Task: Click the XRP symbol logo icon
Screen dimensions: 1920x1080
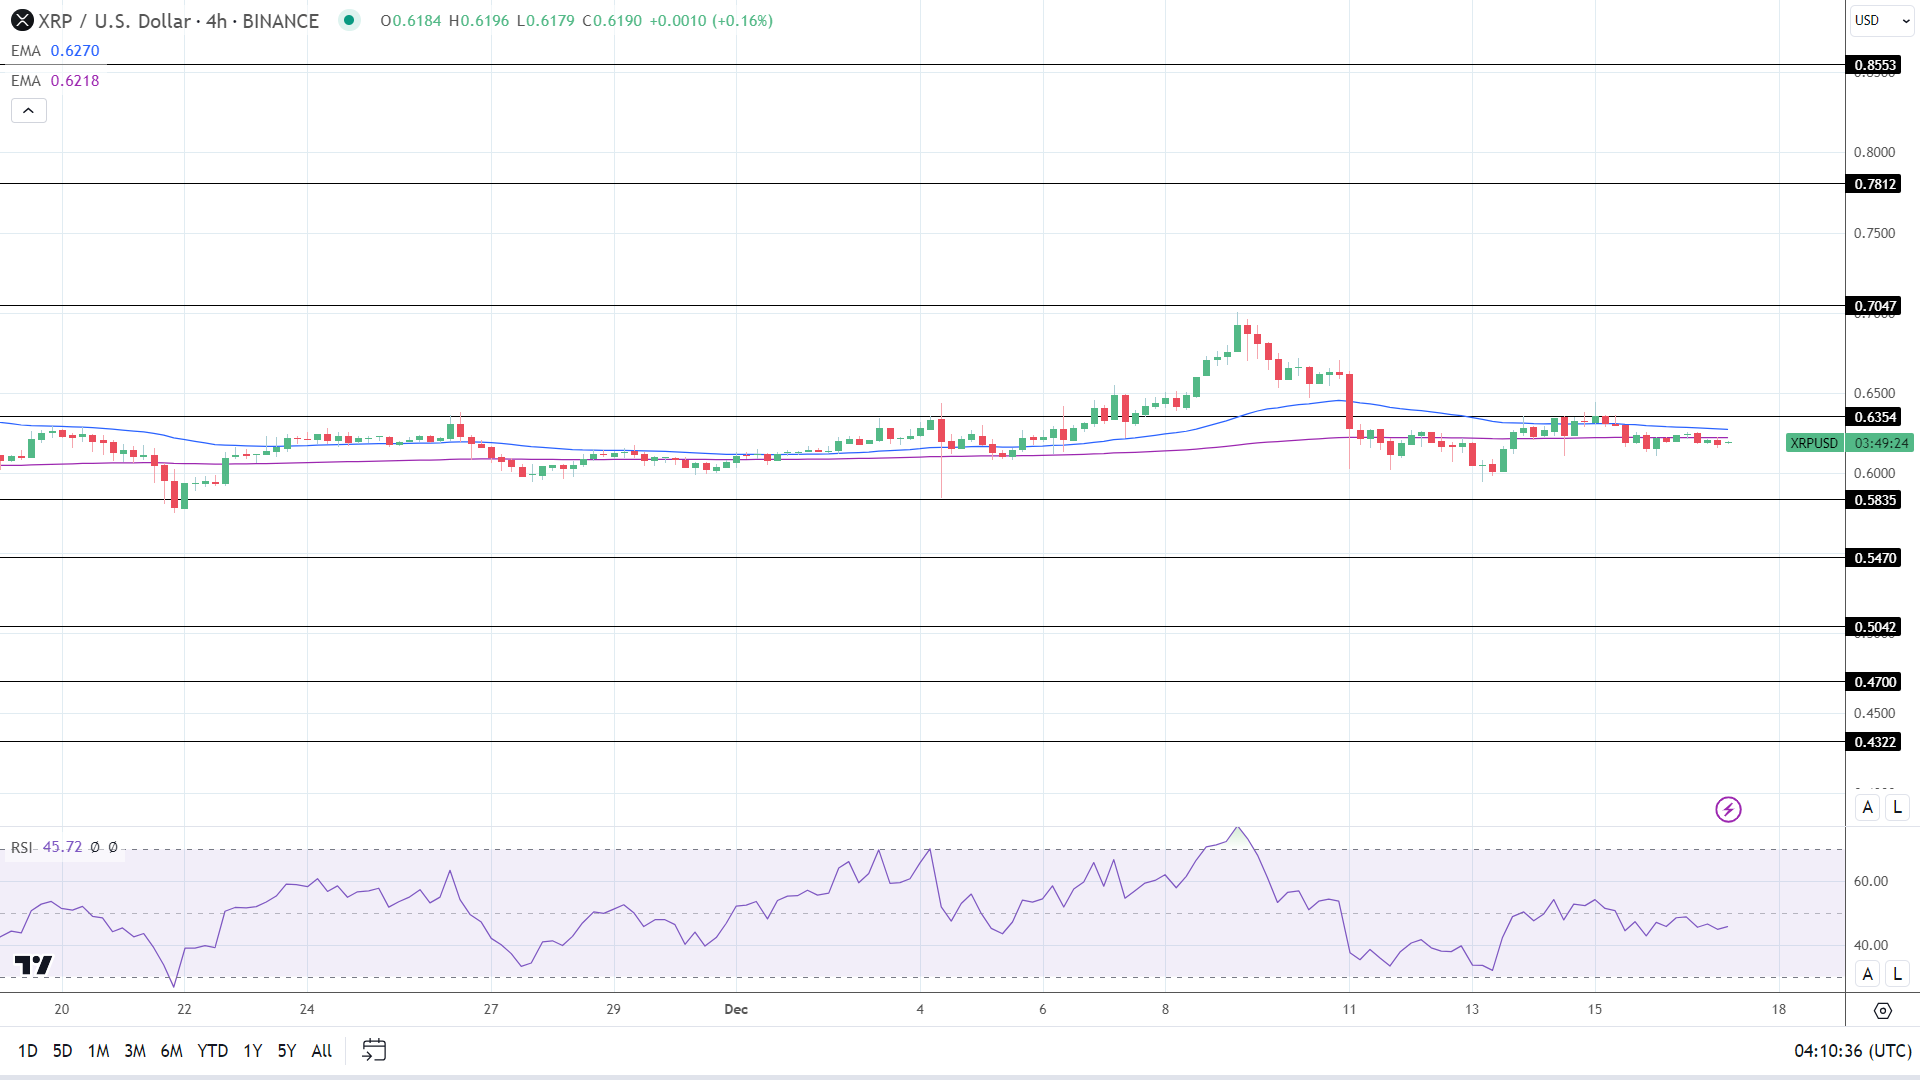Action: (x=21, y=20)
